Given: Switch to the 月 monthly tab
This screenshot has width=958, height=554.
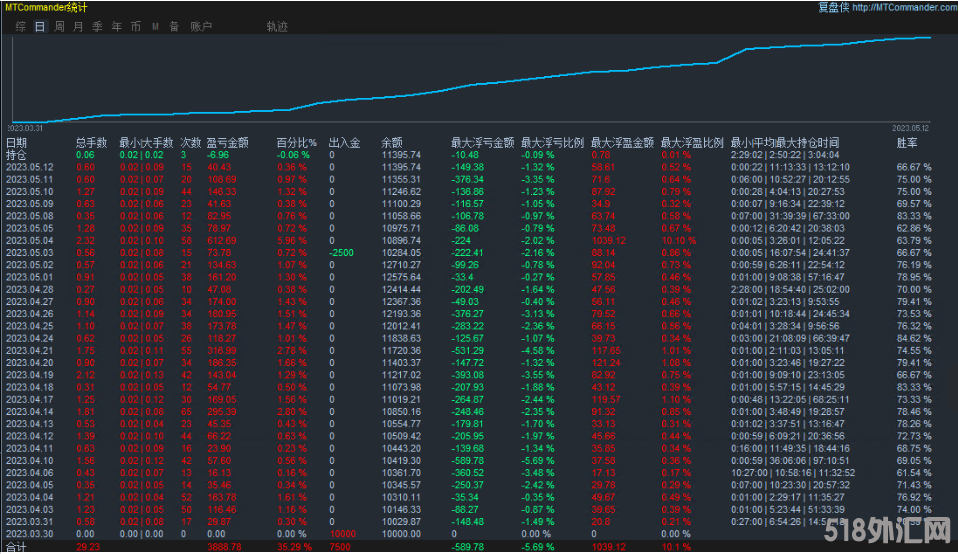Looking at the screenshot, I should point(78,26).
